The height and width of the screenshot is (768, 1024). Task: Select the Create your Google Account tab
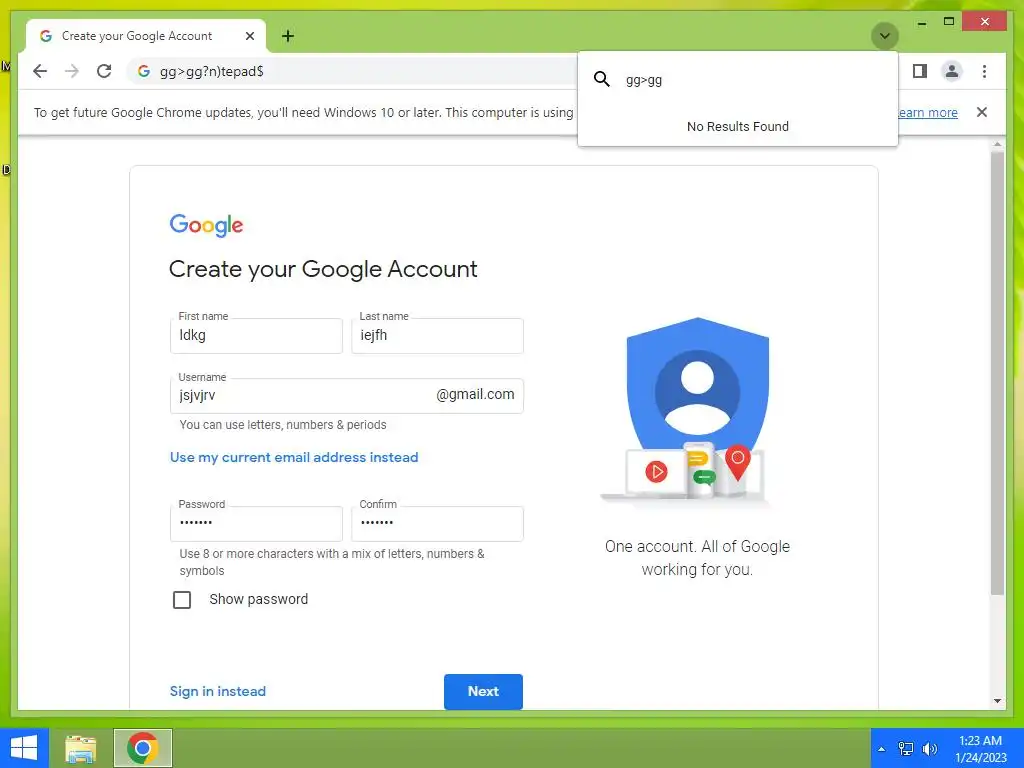coord(146,36)
